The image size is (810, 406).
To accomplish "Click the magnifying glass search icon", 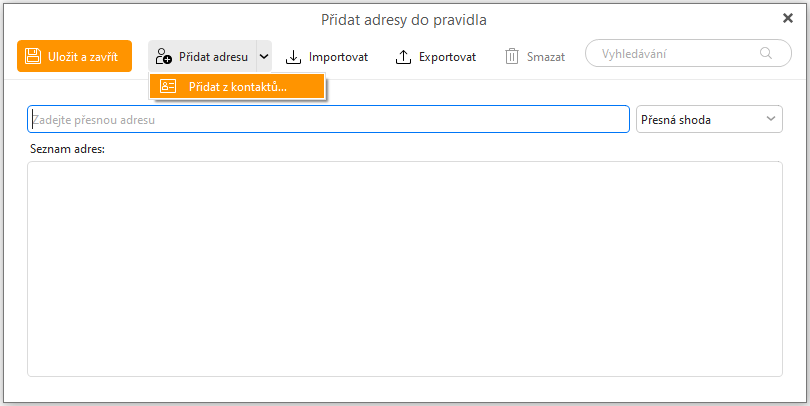I will pyautogui.click(x=767, y=54).
